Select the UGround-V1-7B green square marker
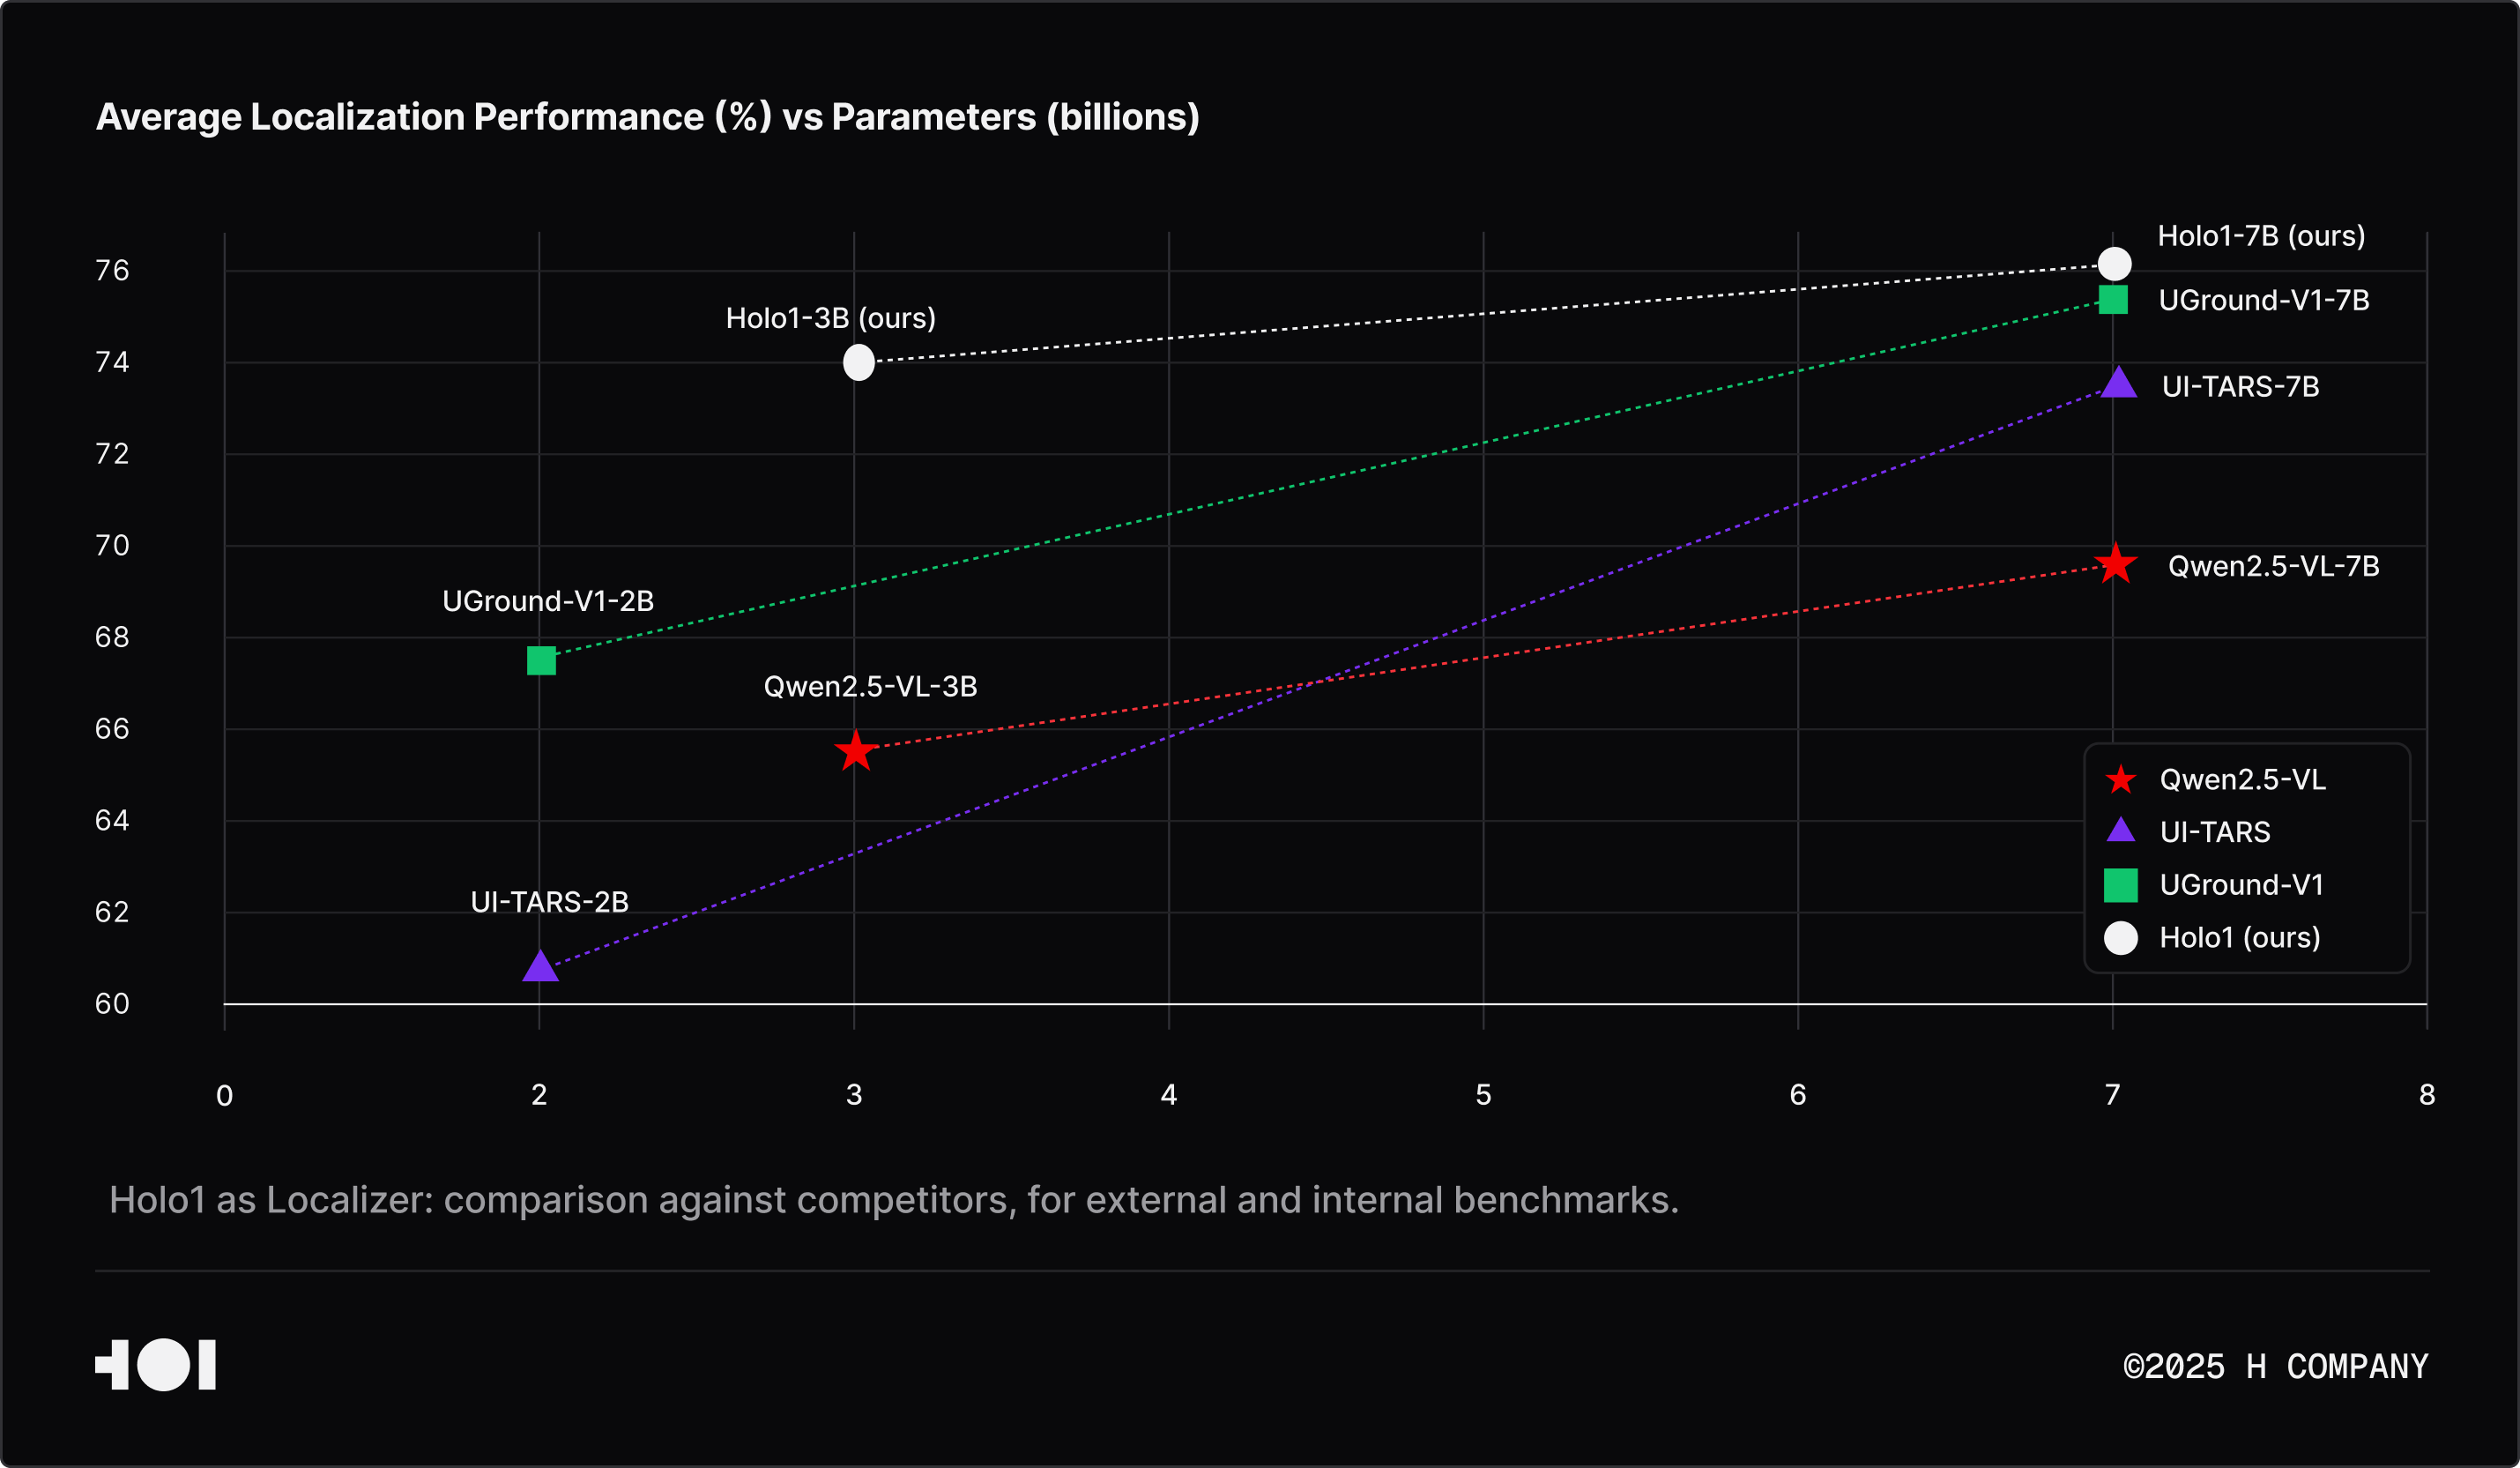 click(x=2112, y=299)
